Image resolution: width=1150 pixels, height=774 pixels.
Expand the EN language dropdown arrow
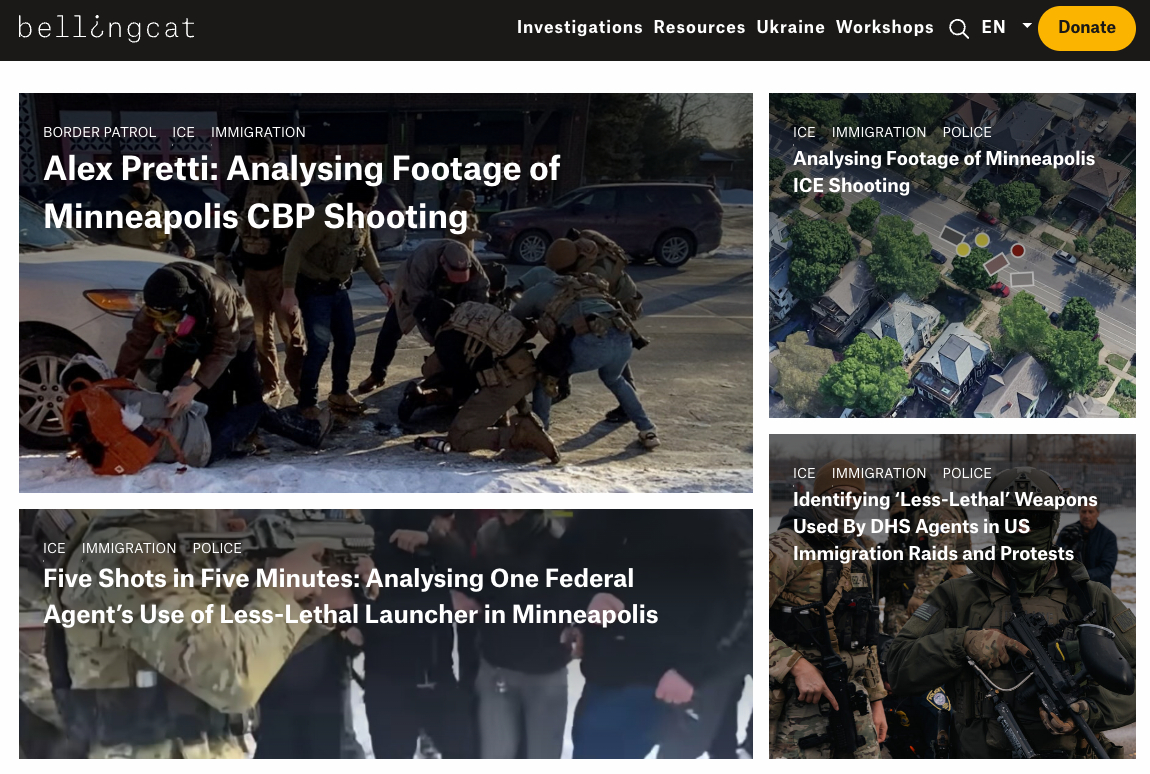pyautogui.click(x=1026, y=27)
